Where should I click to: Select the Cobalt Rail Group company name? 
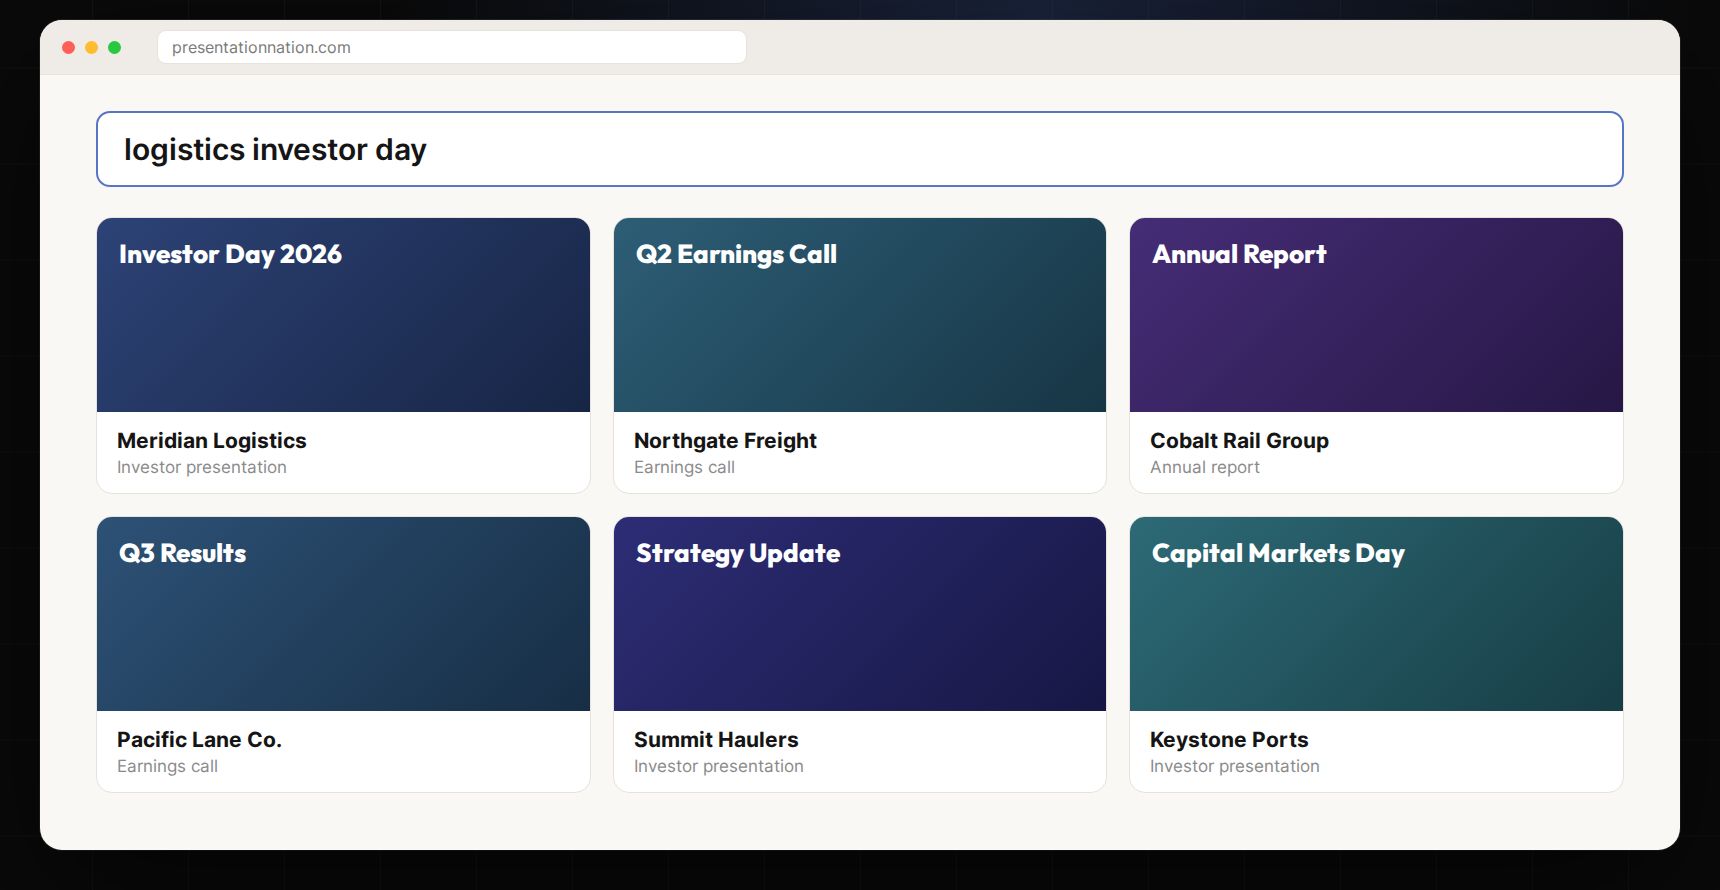click(x=1239, y=441)
